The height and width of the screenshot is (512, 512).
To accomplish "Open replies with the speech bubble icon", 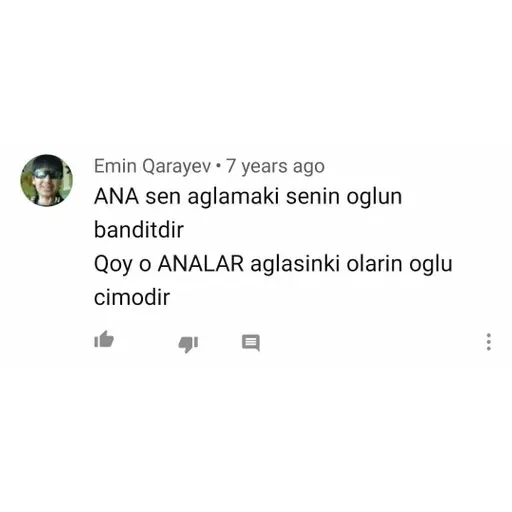I will coord(251,343).
